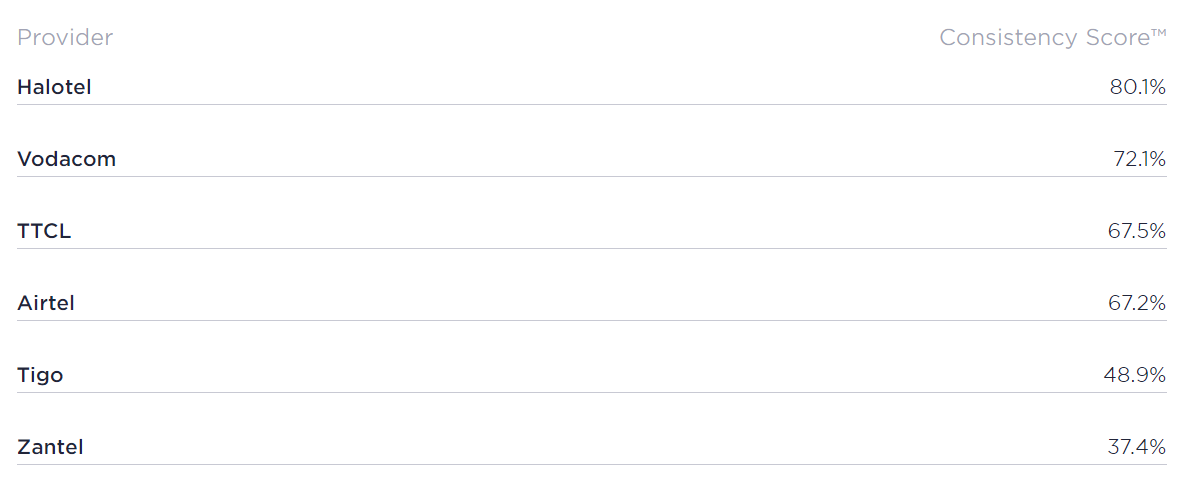Select the Halotel provider name
Screen dimensions: 1187x487
tap(55, 87)
